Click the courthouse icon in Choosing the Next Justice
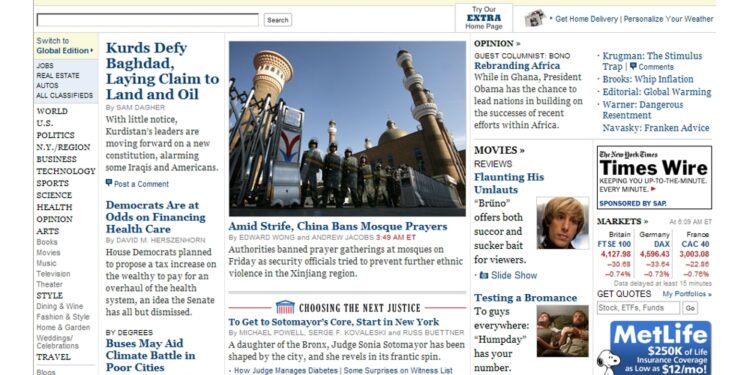This screenshot has width=750, height=375. 285,307
